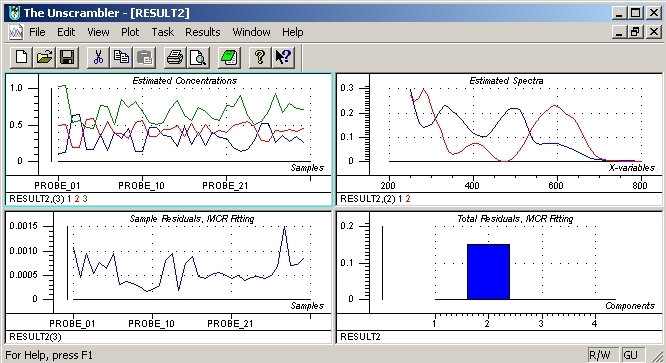Click the document icon left of File menu
The height and width of the screenshot is (363, 666).
coord(16,32)
